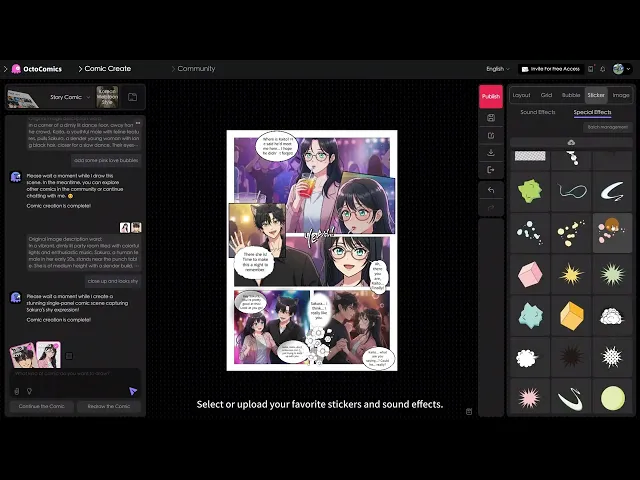
Task: Undo the last action
Action: click(x=491, y=190)
